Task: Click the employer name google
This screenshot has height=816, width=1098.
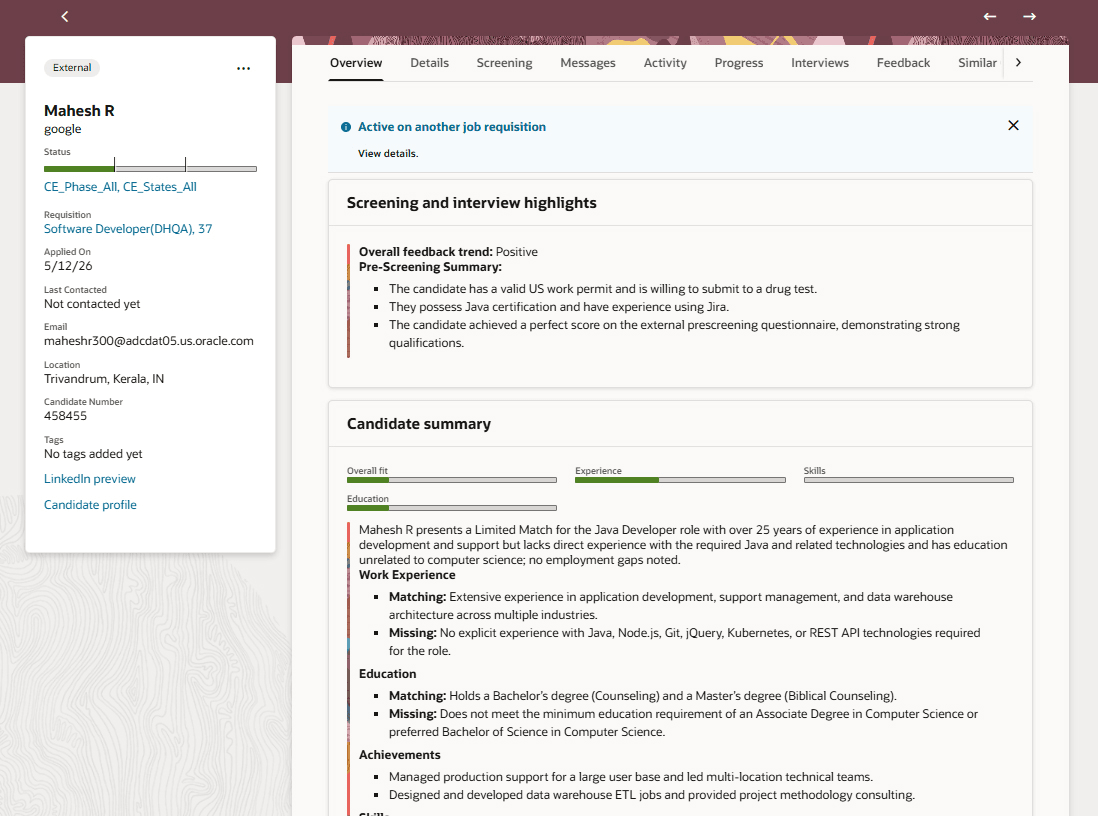Action: 62,129
